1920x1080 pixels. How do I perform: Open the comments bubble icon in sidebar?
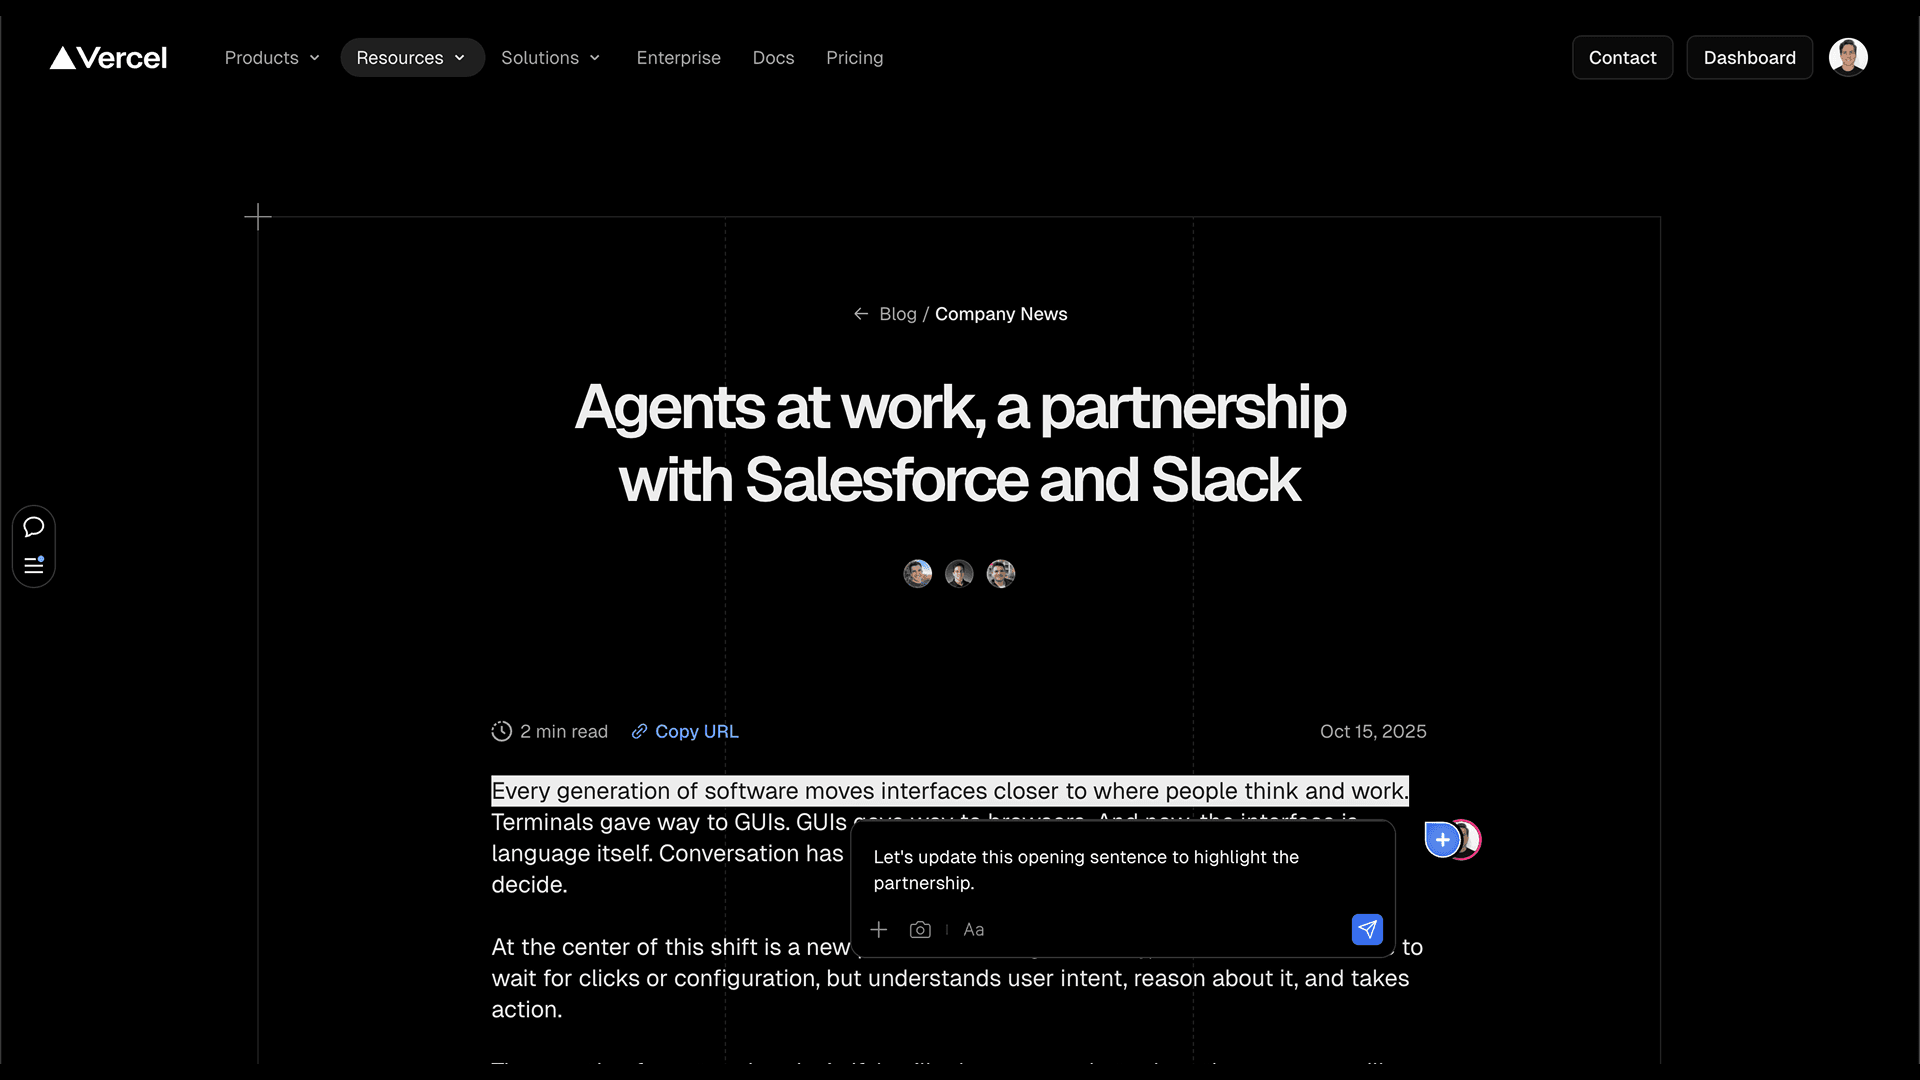tap(33, 527)
